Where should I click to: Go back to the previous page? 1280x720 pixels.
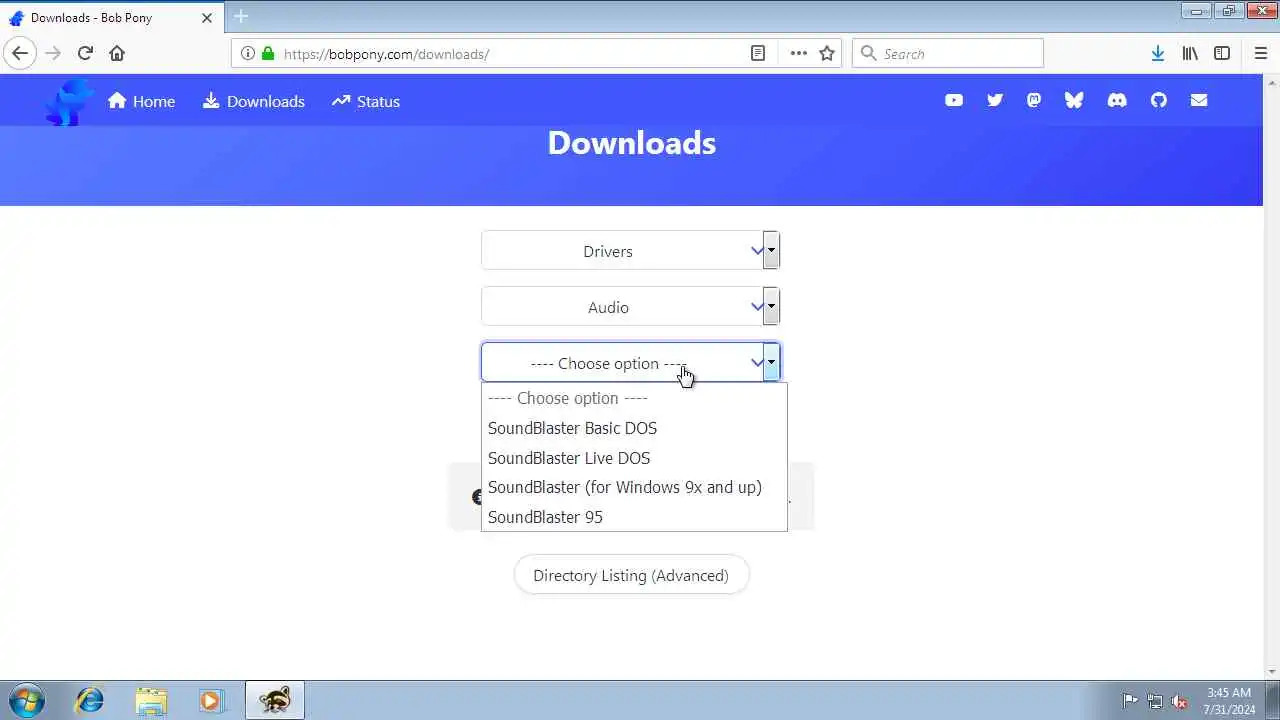pyautogui.click(x=20, y=53)
